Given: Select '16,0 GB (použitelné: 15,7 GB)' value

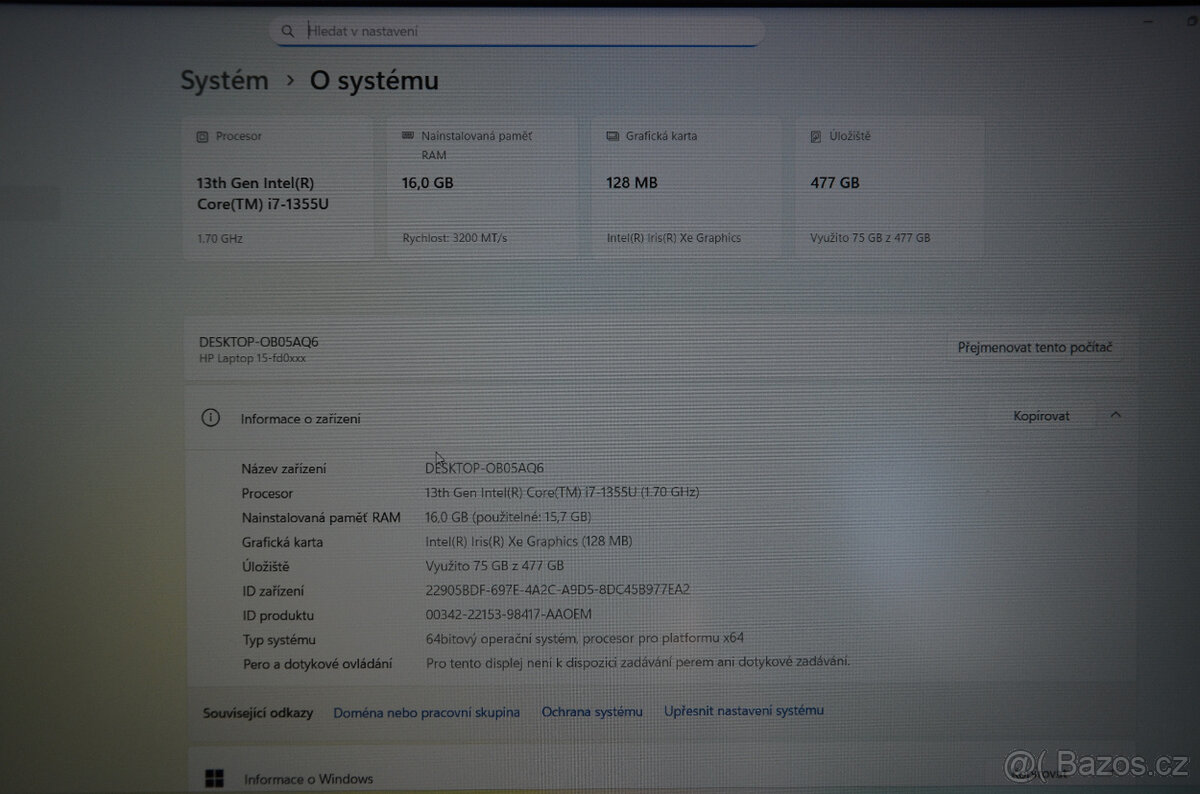Looking at the screenshot, I should click(x=508, y=517).
